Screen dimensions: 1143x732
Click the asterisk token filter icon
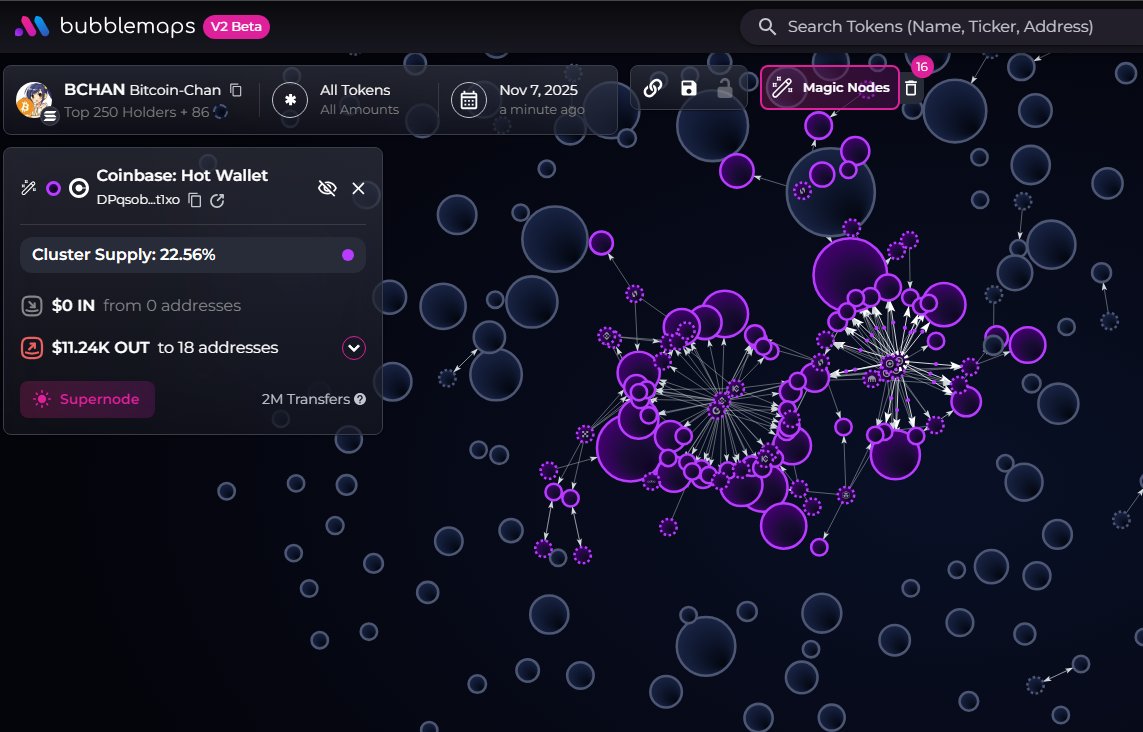[290, 100]
